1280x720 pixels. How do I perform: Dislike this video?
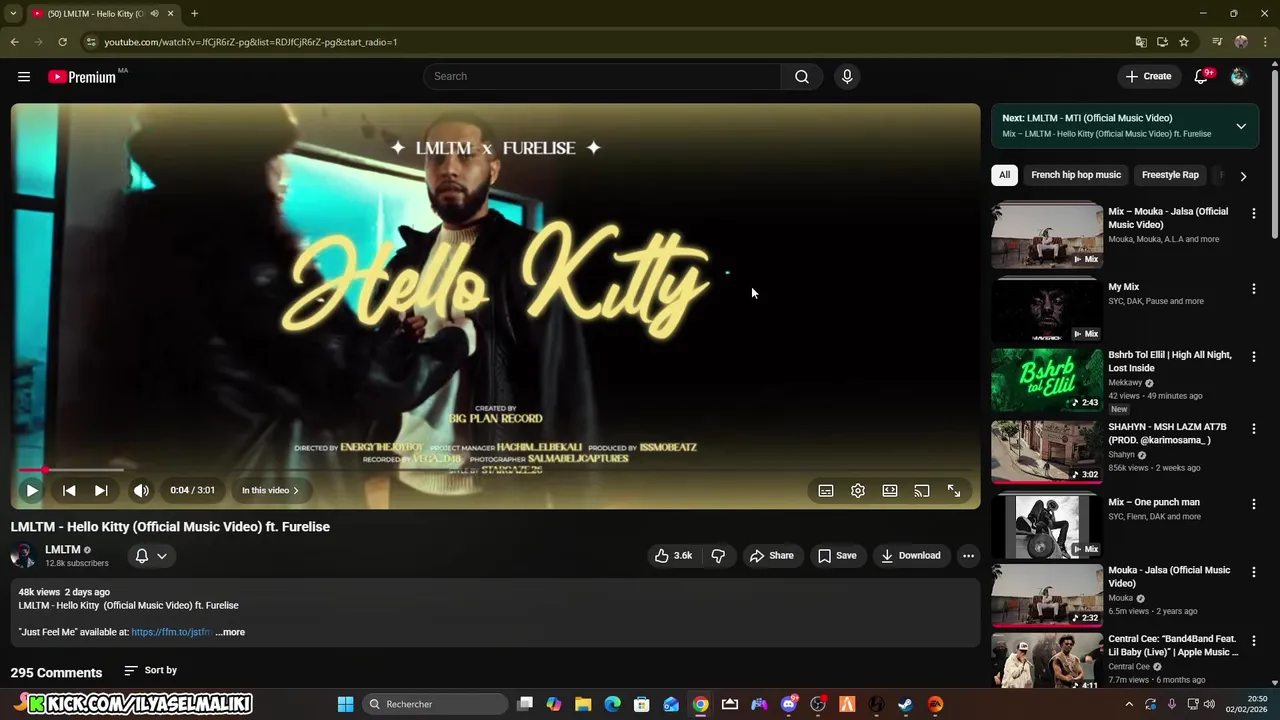(718, 555)
